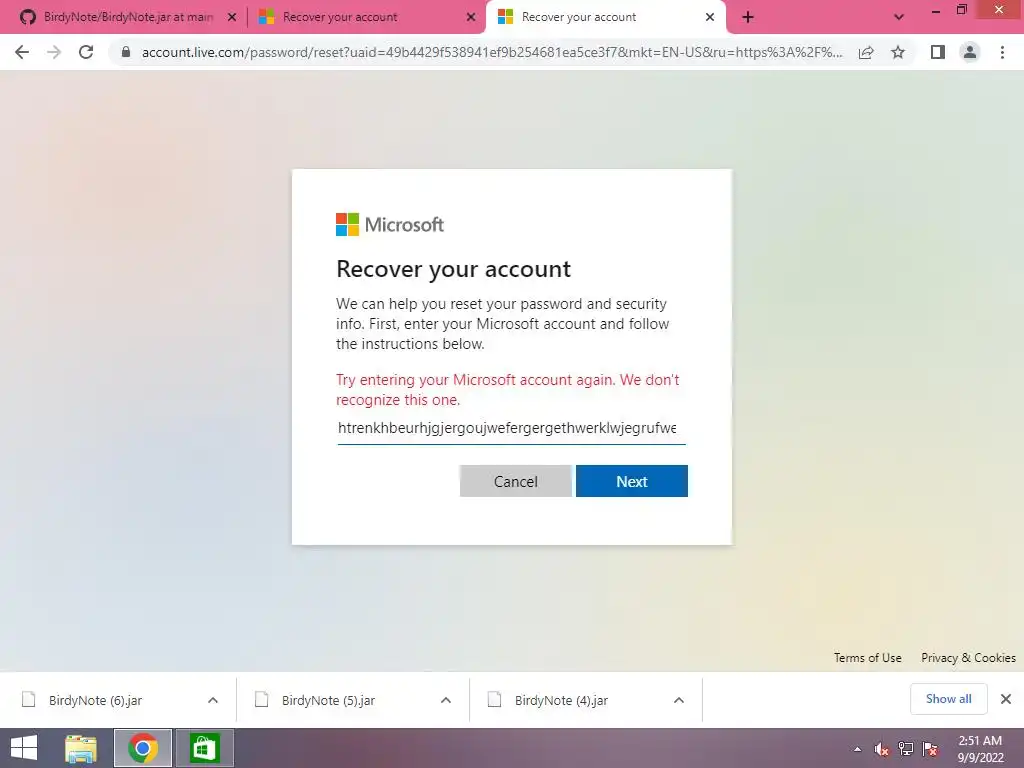The height and width of the screenshot is (768, 1024).
Task: Show all downloads
Action: click(x=948, y=699)
